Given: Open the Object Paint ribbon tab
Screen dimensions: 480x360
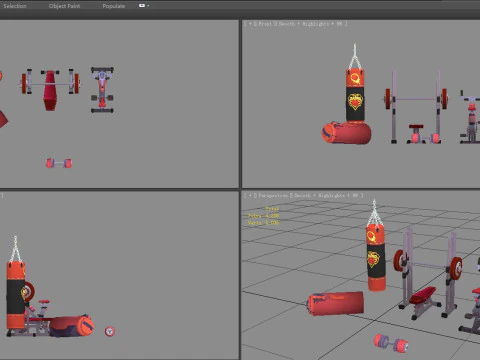Looking at the screenshot, I should (x=64, y=6).
